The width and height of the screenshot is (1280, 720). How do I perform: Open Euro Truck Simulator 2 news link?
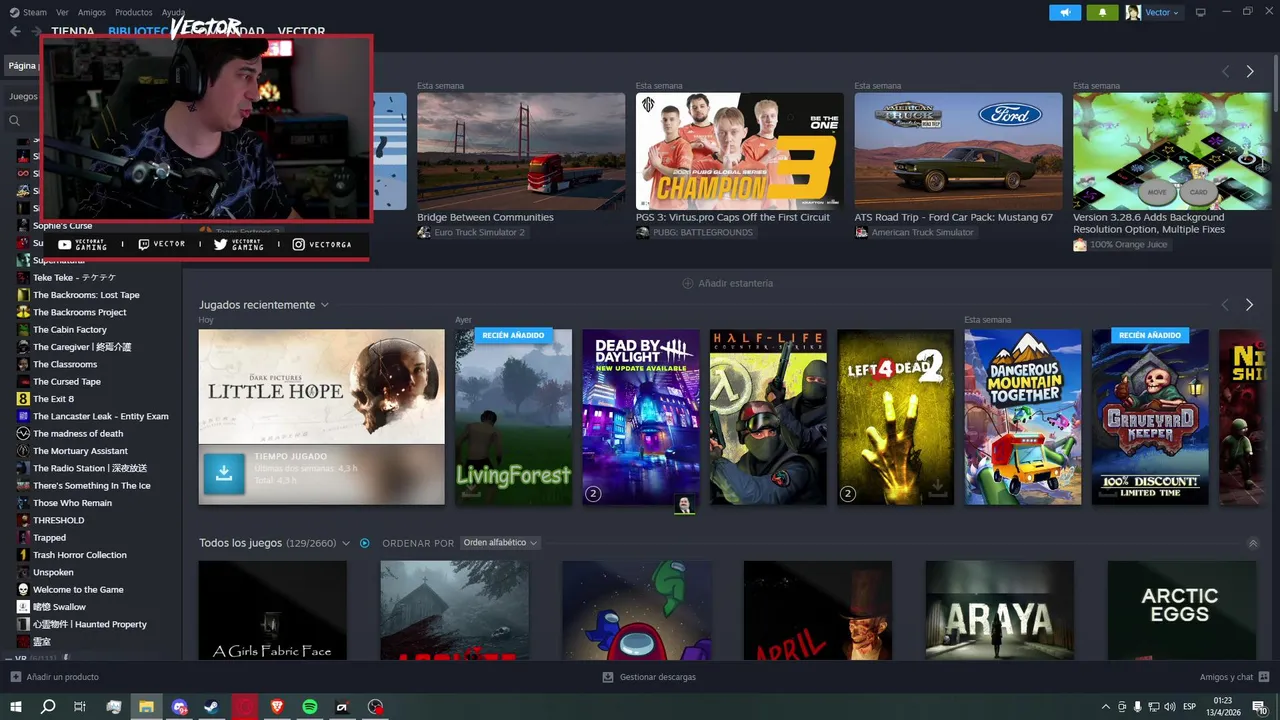click(479, 232)
